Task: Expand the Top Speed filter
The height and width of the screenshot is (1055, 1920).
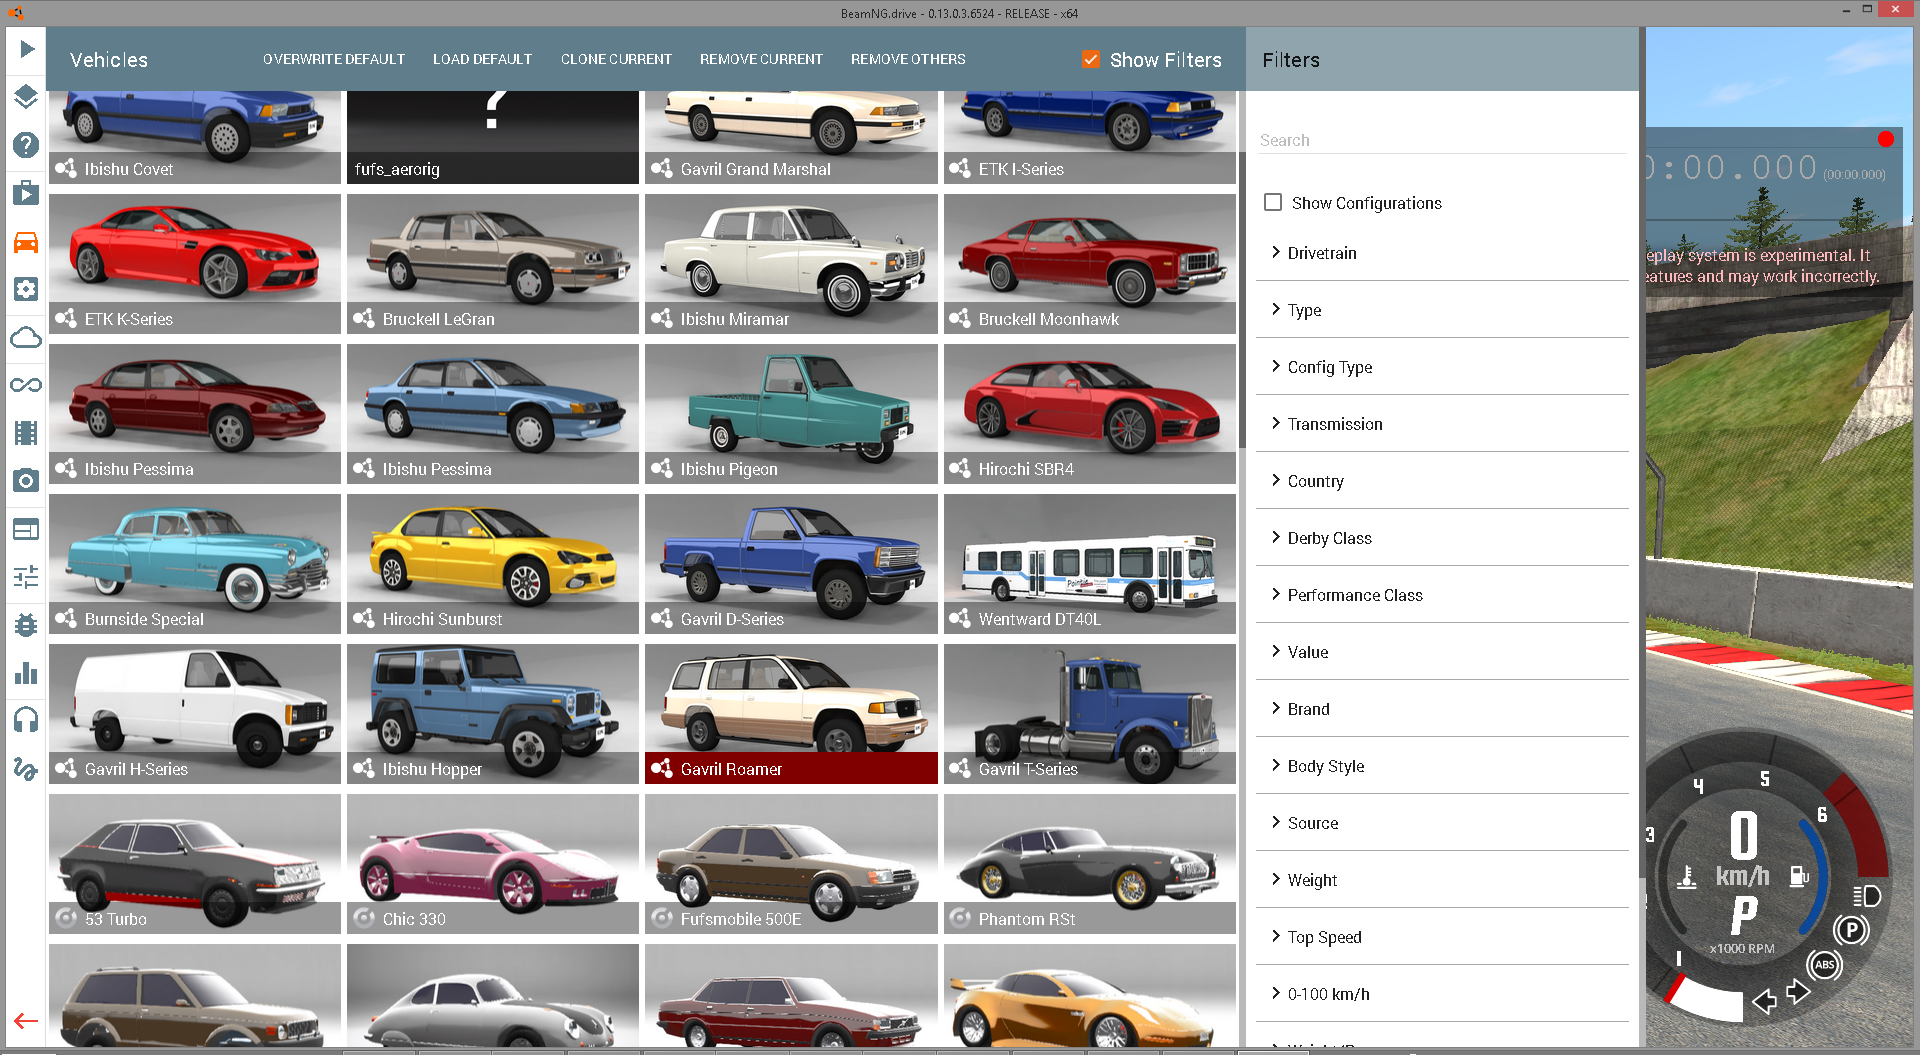Action: pyautogui.click(x=1442, y=937)
